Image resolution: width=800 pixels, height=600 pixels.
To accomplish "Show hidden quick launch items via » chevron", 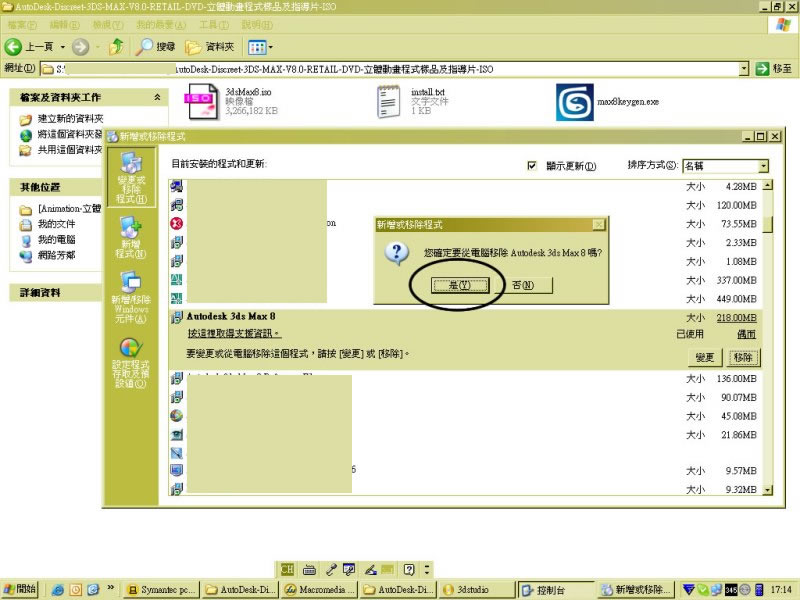I will pyautogui.click(x=111, y=588).
